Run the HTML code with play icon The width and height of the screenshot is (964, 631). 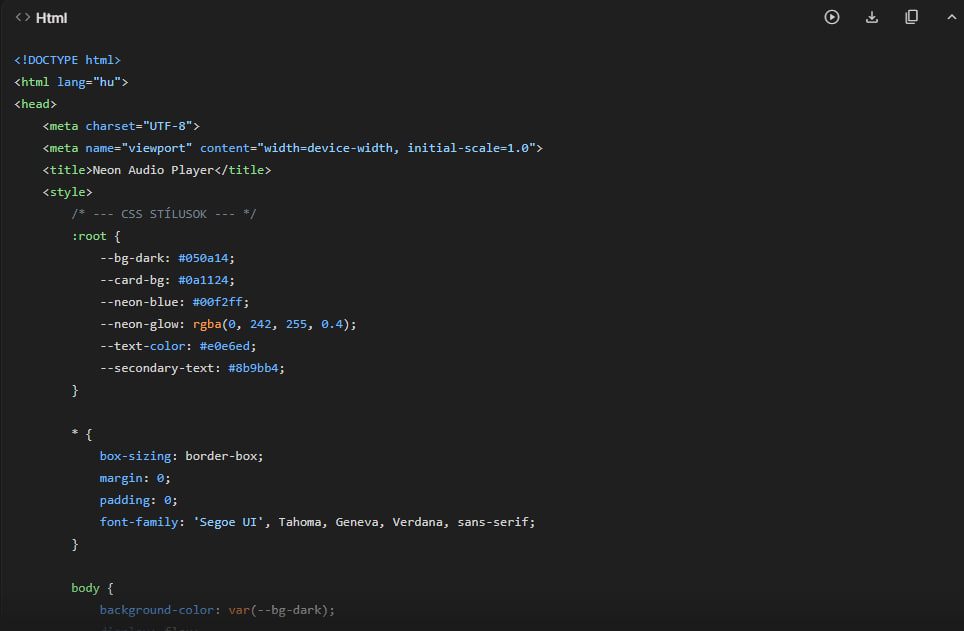click(x=831, y=17)
